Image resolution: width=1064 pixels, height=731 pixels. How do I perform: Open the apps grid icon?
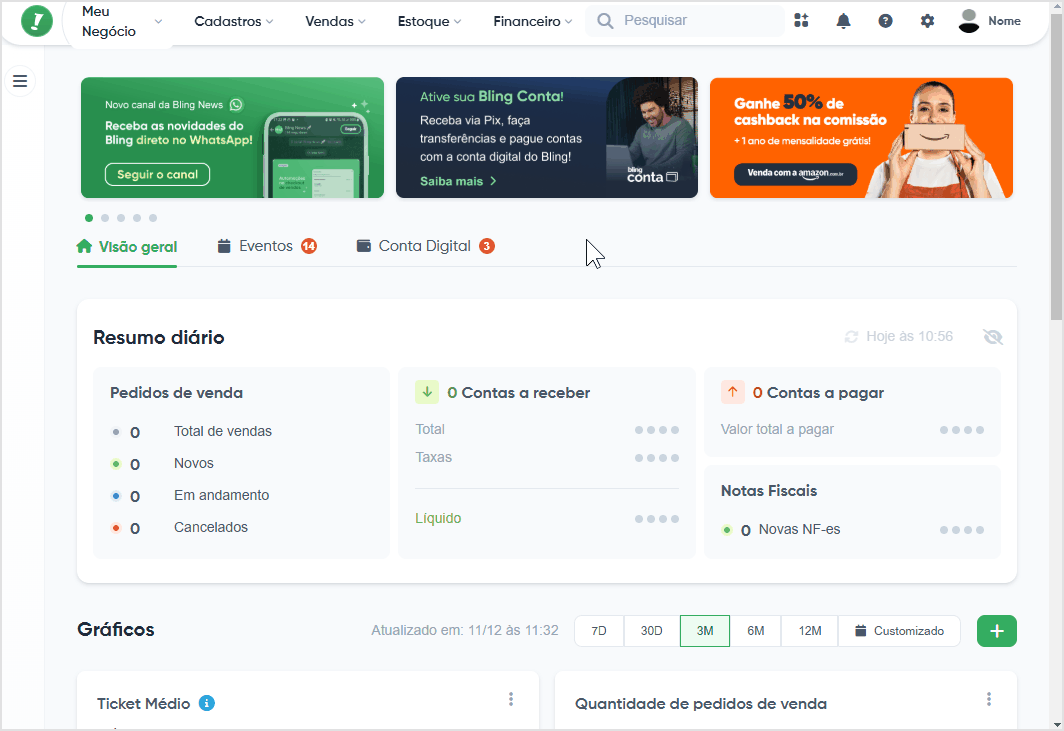[801, 21]
